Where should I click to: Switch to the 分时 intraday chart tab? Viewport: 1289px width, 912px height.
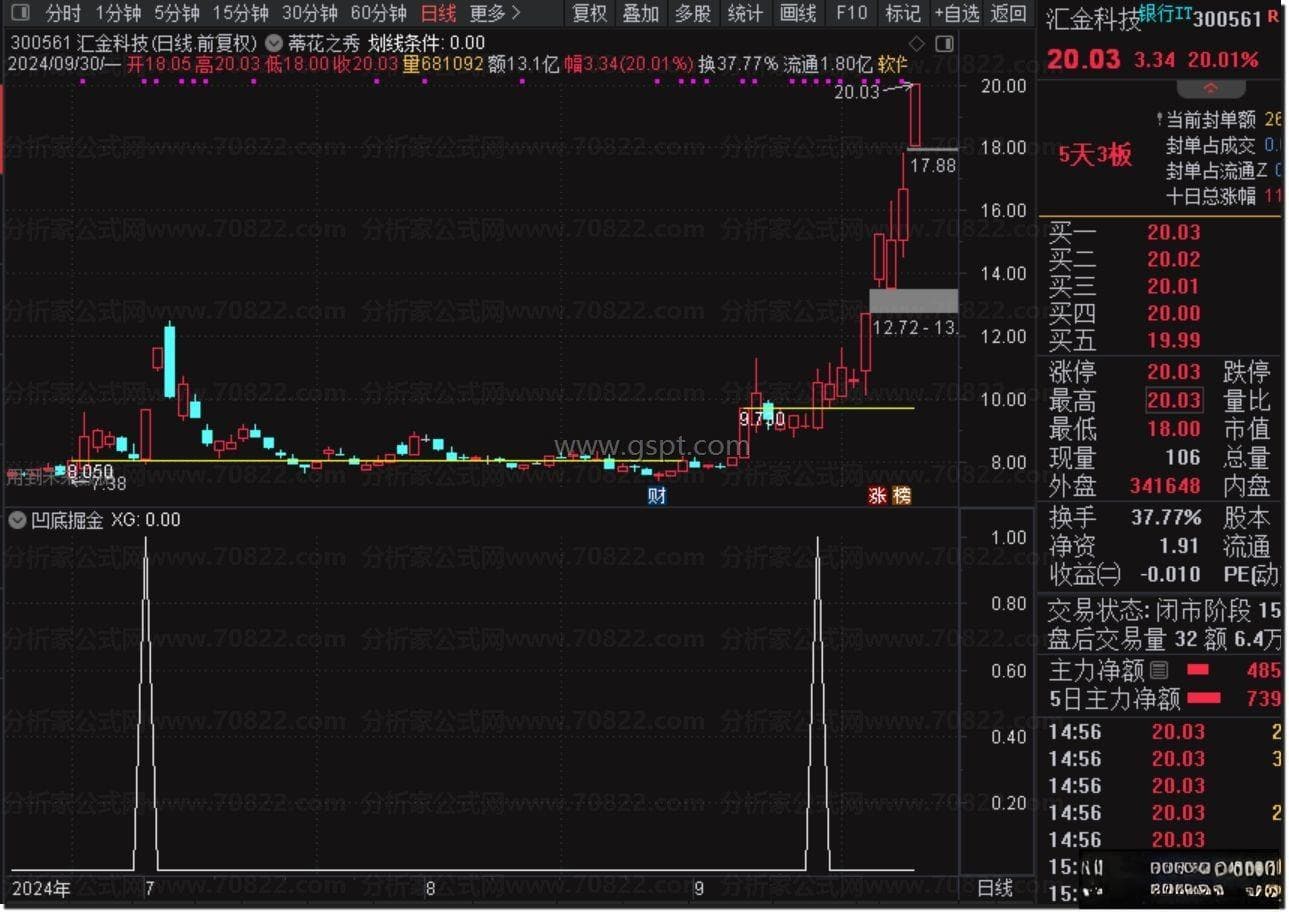click(63, 14)
